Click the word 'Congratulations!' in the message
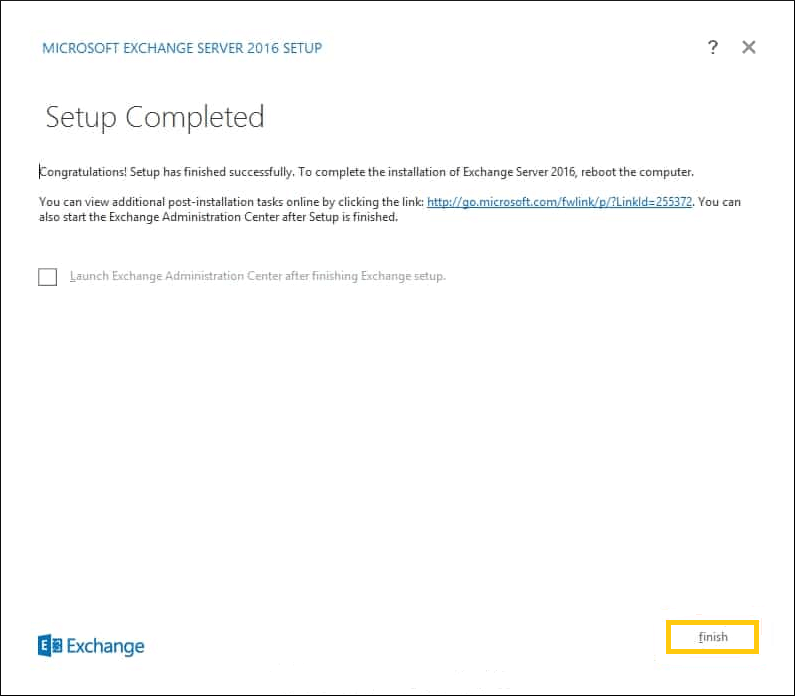This screenshot has width=795, height=696. (x=83, y=172)
